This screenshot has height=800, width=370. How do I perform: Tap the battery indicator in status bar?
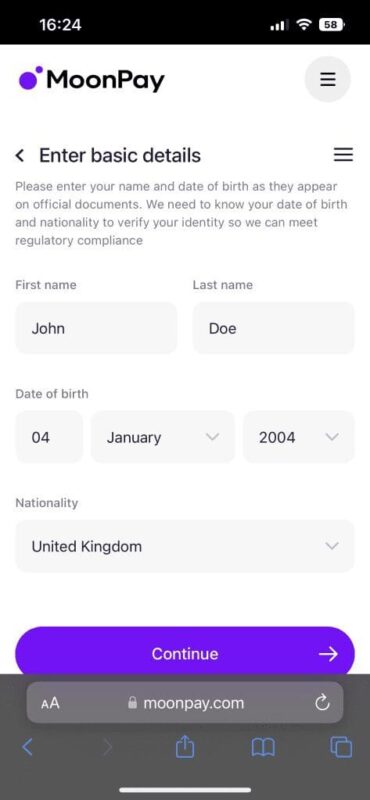[x=332, y=24]
